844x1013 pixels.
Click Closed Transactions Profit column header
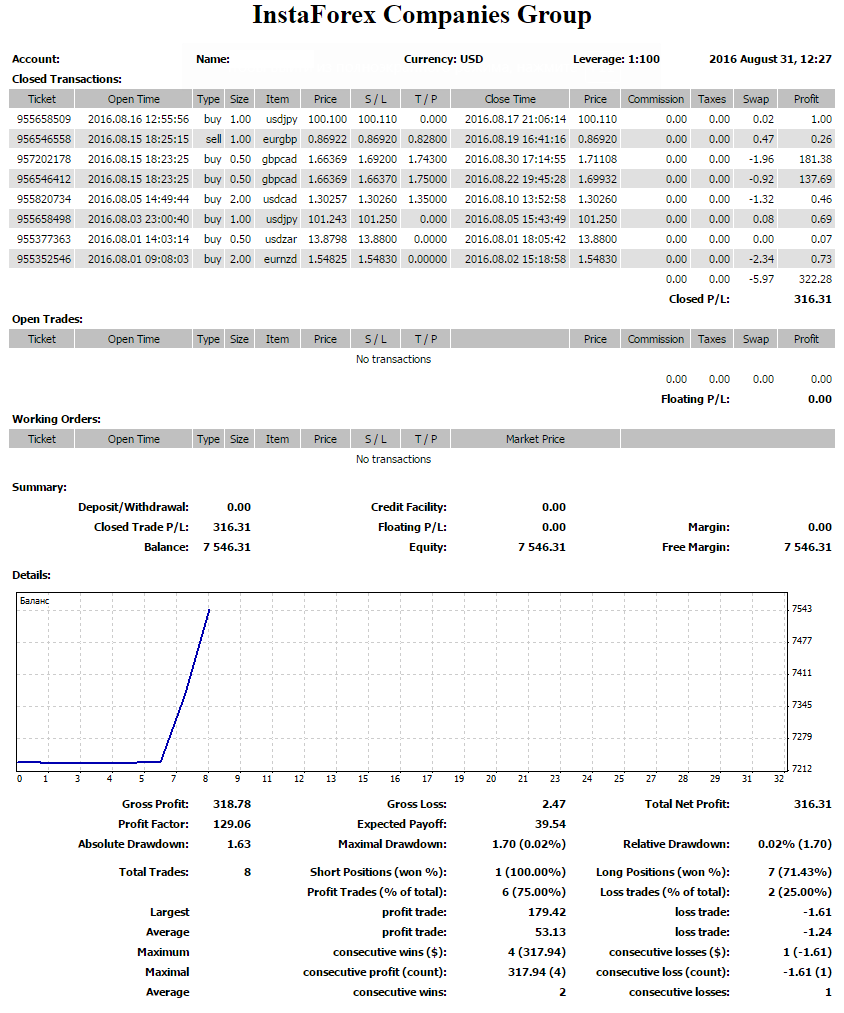[x=806, y=99]
